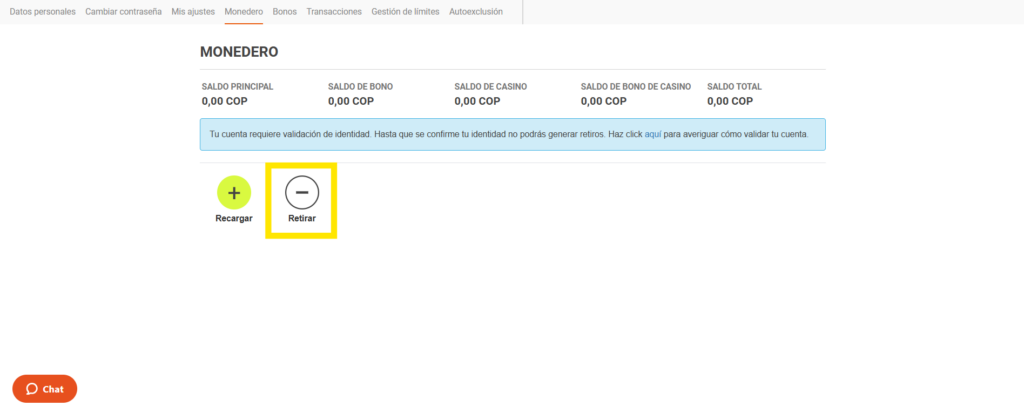Click SALDO DE BONO amount value
This screenshot has width=1024, height=406.
[351, 101]
